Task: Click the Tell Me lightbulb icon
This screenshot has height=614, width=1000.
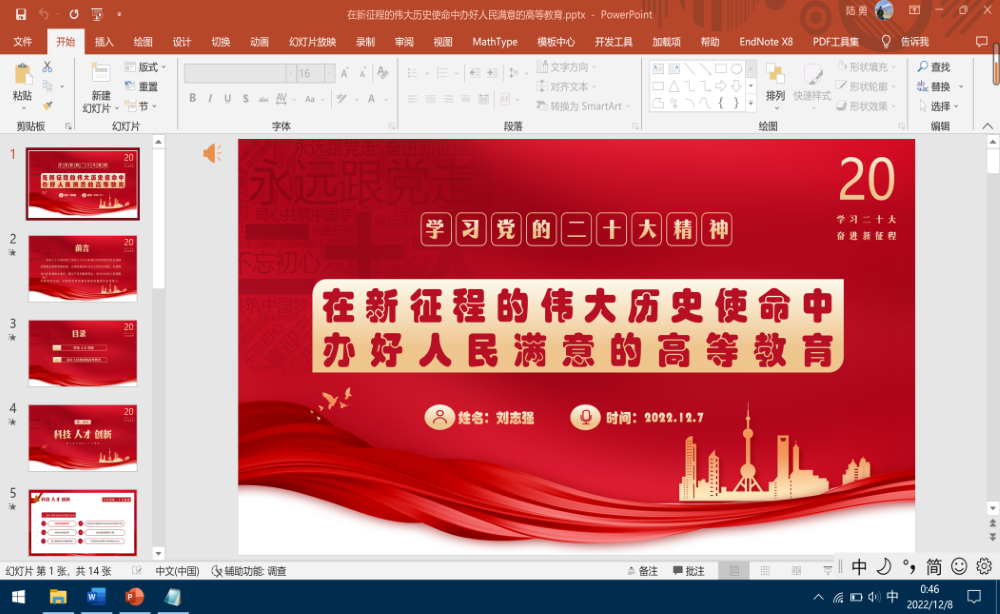Action: coord(886,42)
